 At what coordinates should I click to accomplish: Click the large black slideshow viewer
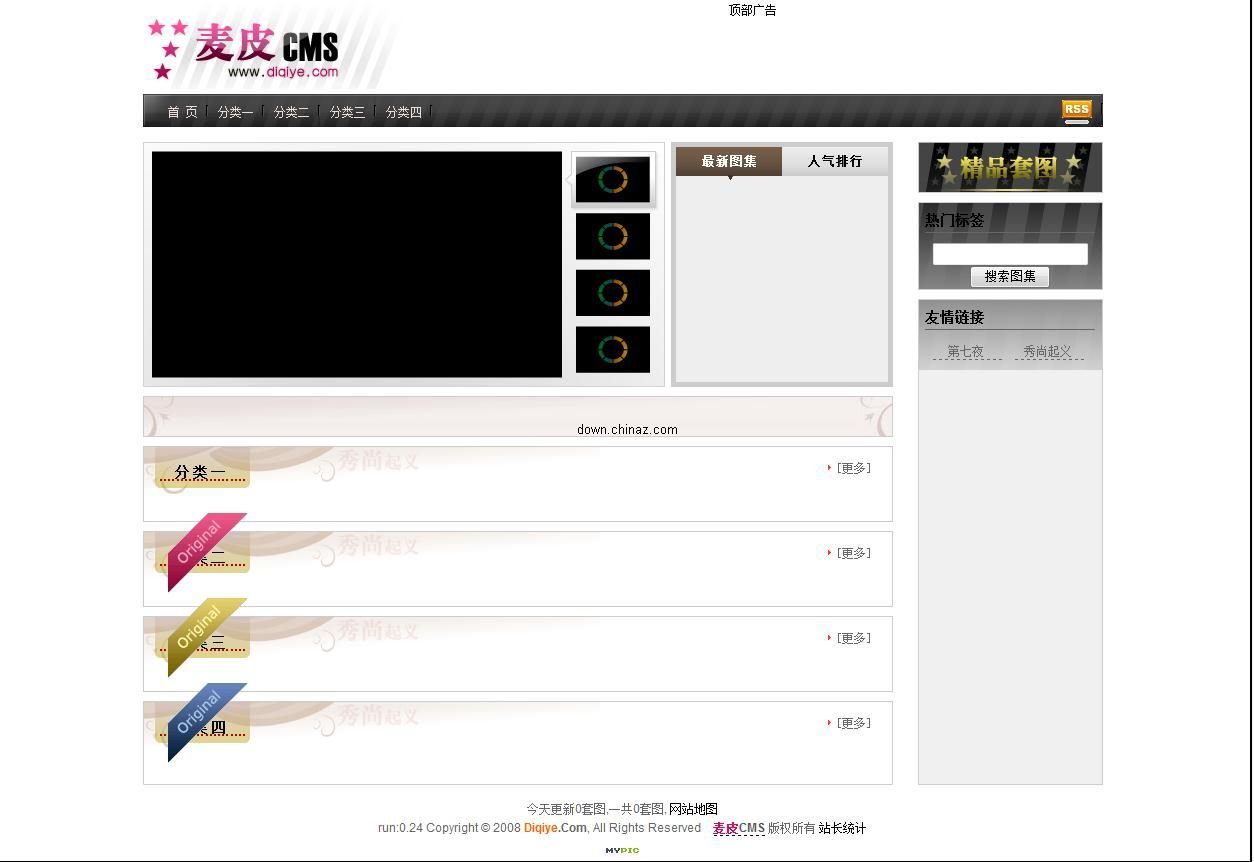tap(357, 264)
